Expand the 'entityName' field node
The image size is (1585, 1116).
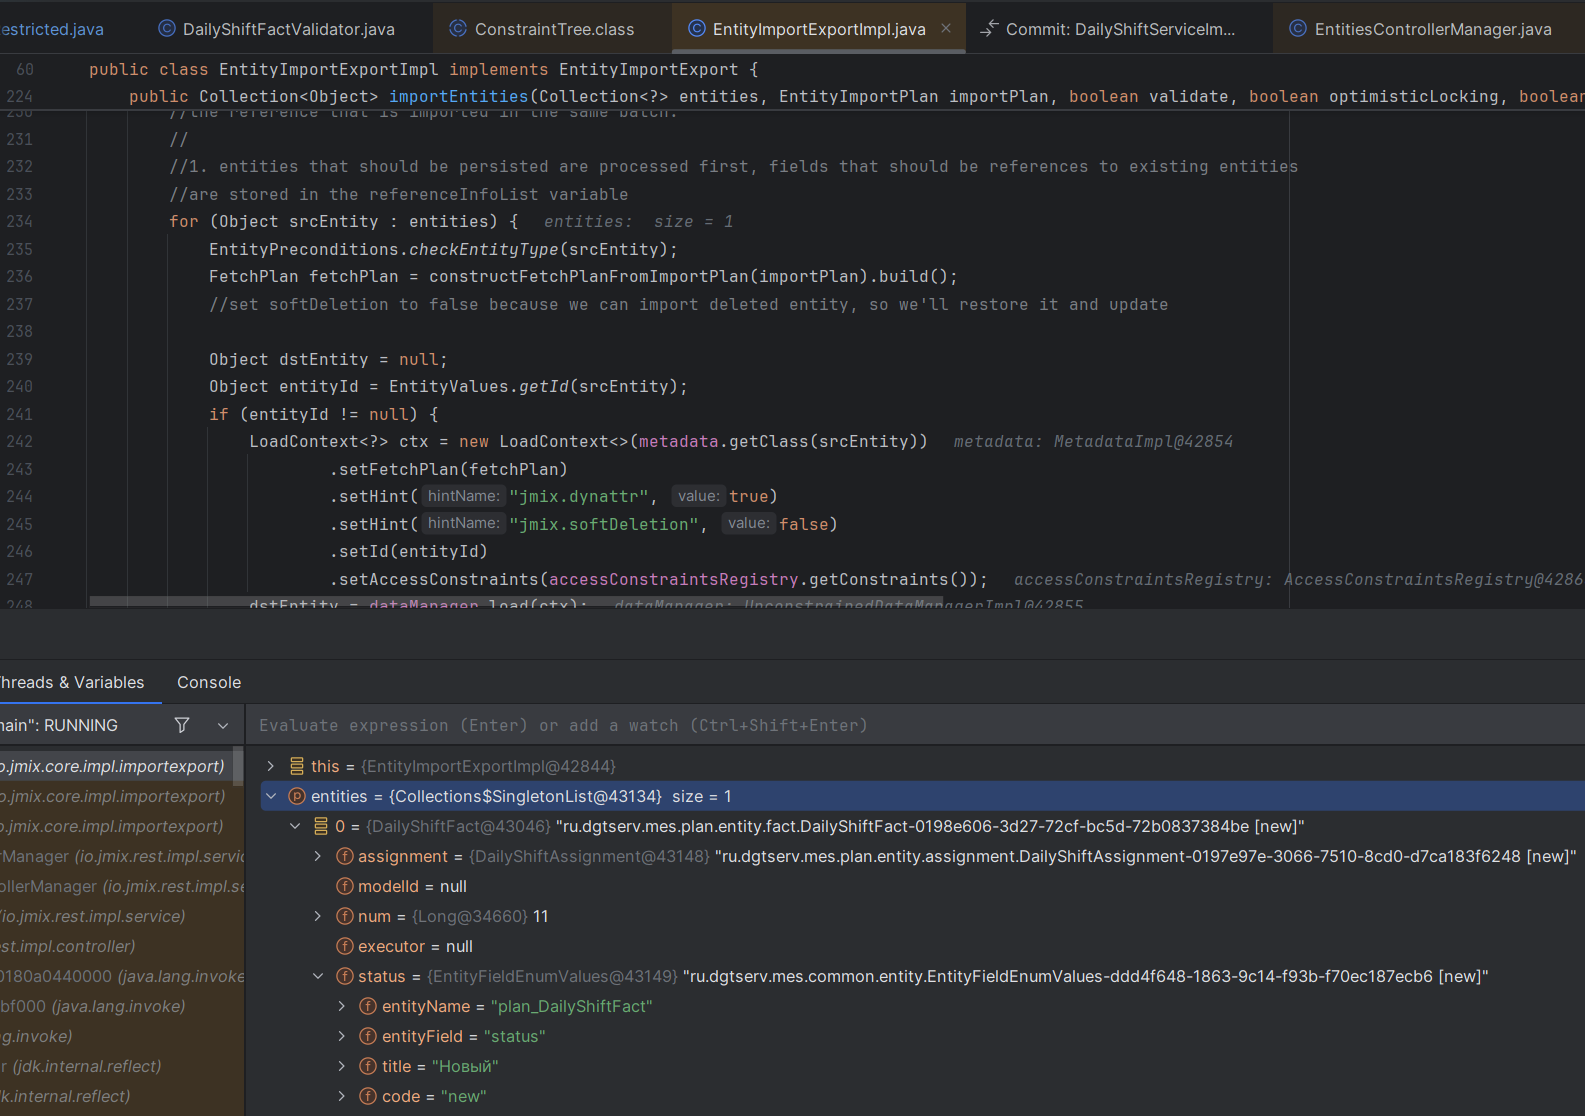tap(342, 1006)
